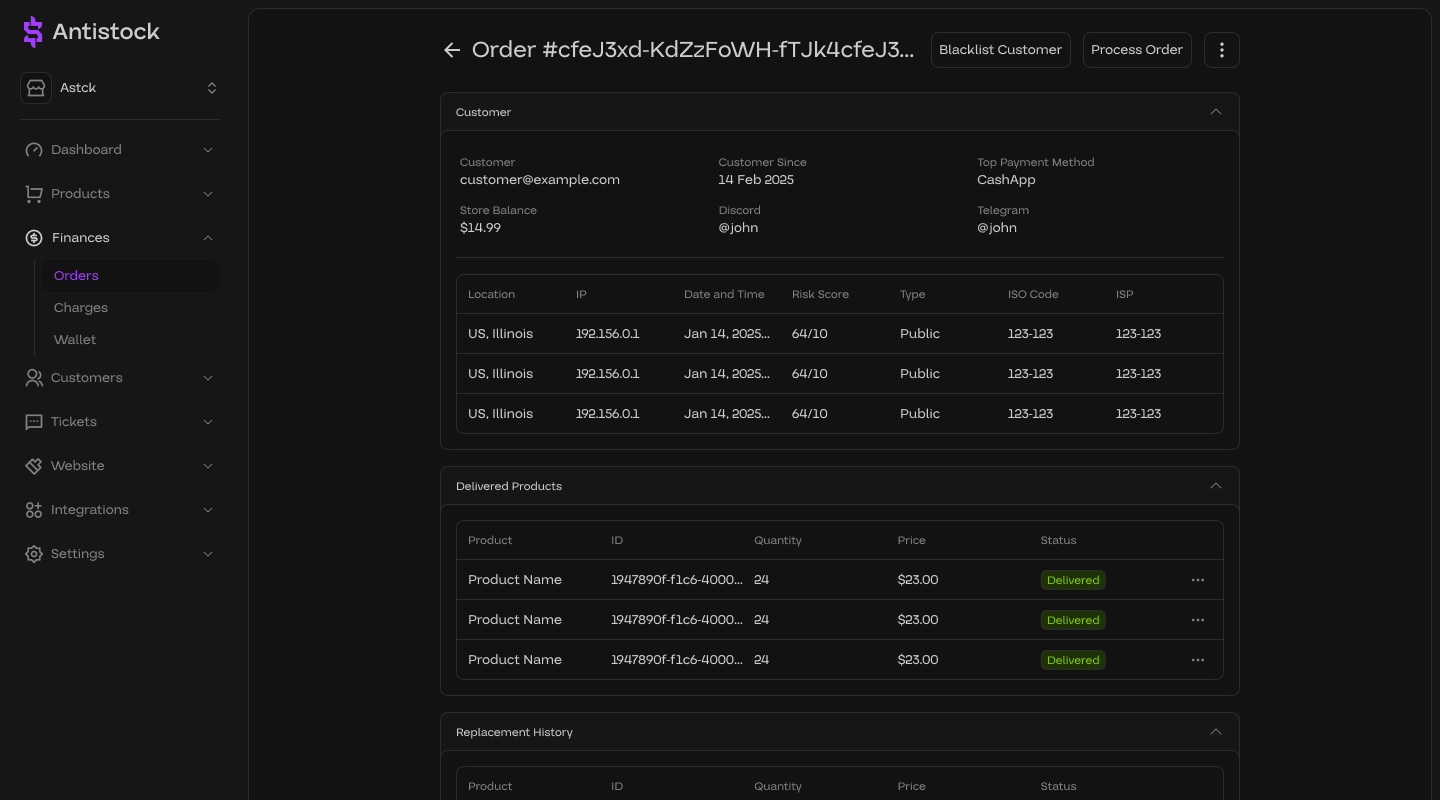This screenshot has height=800, width=1440.
Task: Select Tickets in the sidebar
Action: click(74, 422)
